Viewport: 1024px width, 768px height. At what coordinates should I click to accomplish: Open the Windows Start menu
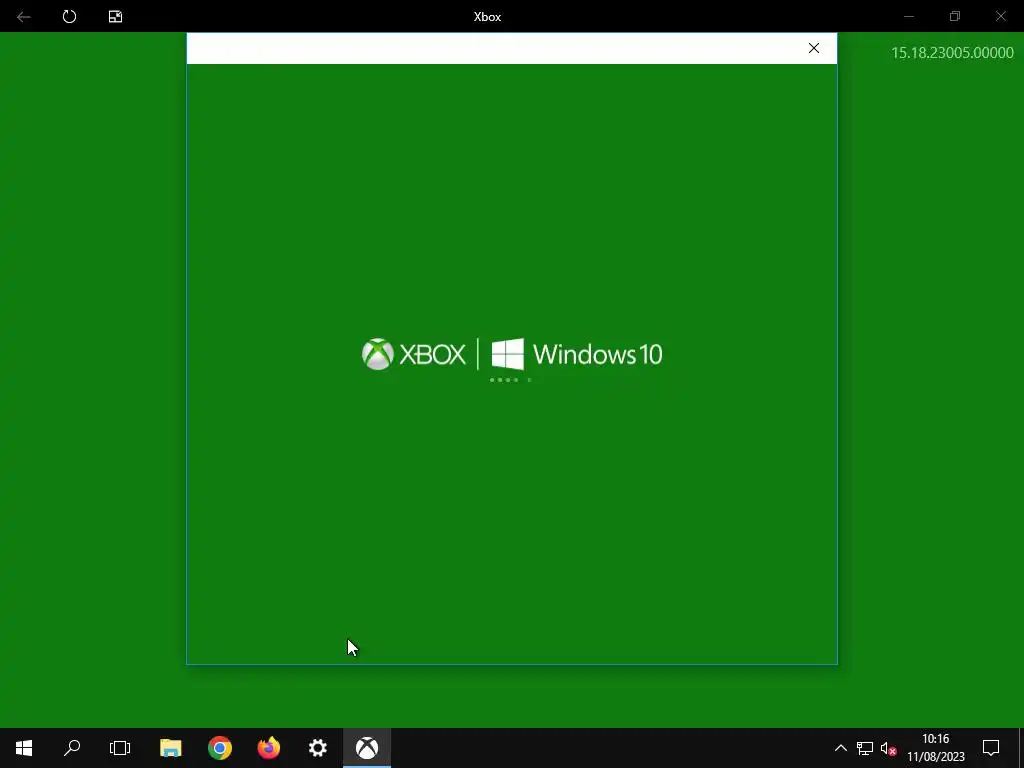(24, 748)
